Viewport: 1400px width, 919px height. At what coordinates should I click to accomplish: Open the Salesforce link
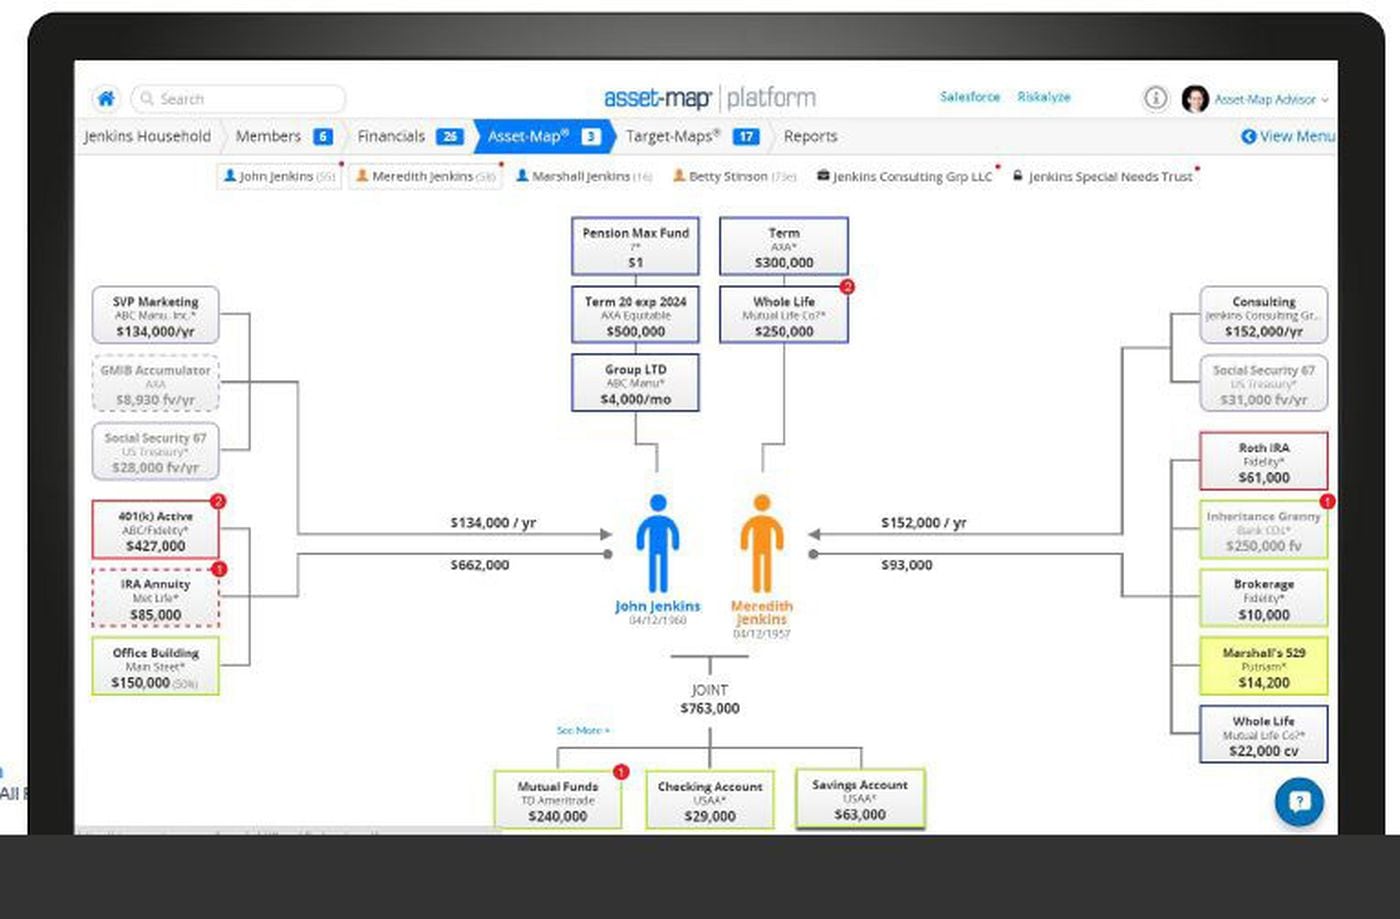[969, 97]
